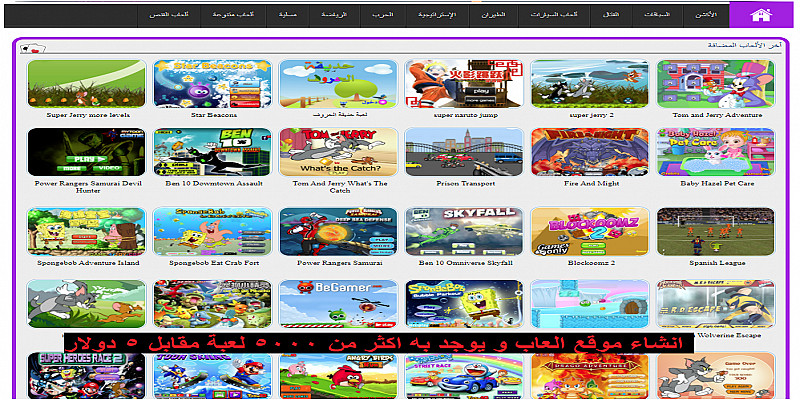The height and width of the screenshot is (400, 800).
Task: Choose the مسلية (Fun) category
Action: (288, 15)
